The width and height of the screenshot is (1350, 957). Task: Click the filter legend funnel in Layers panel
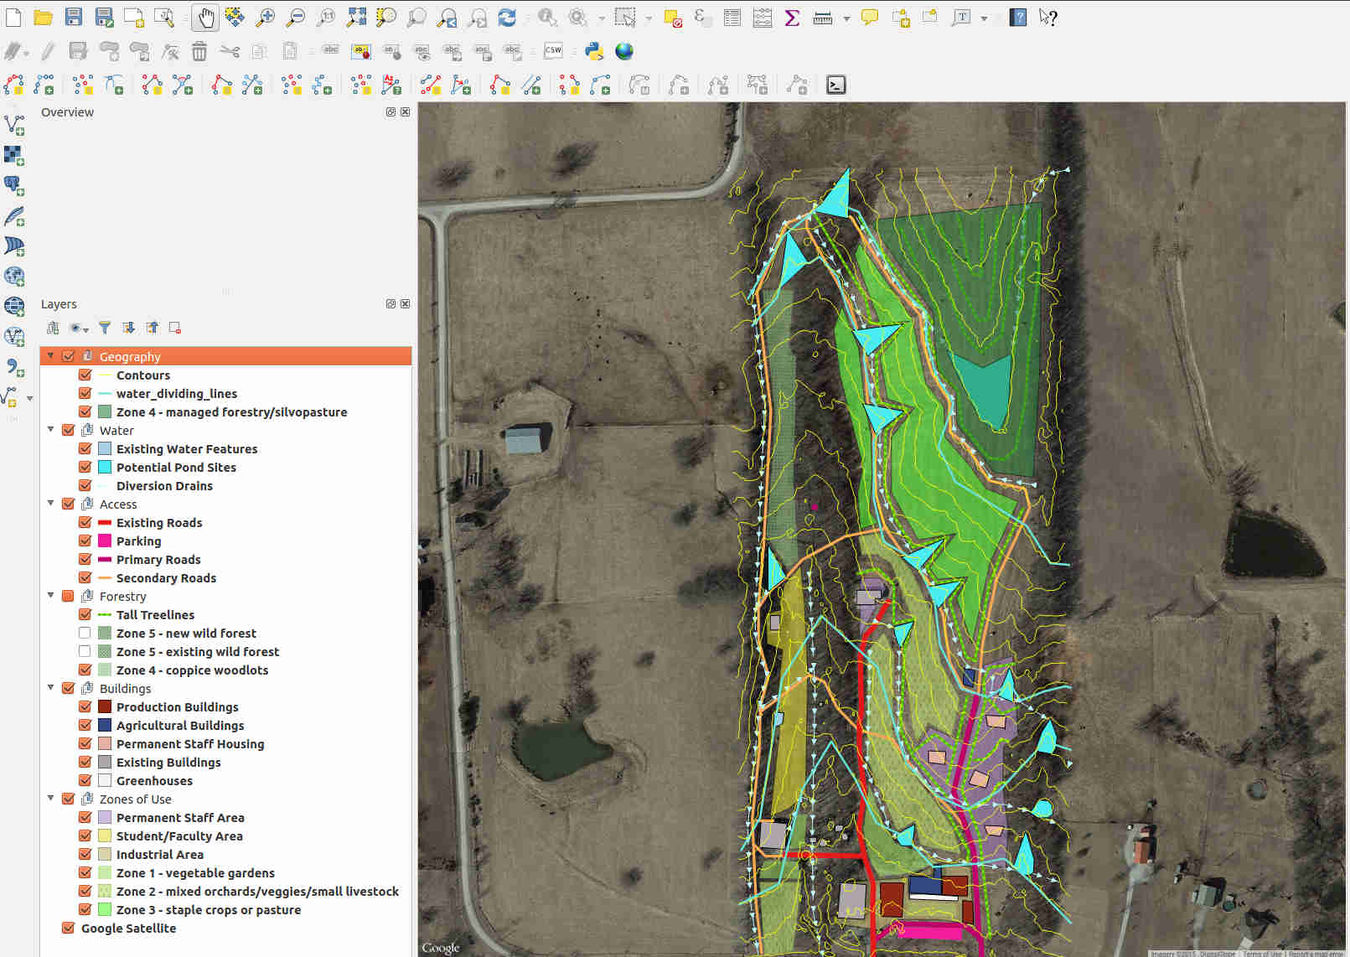pyautogui.click(x=104, y=327)
